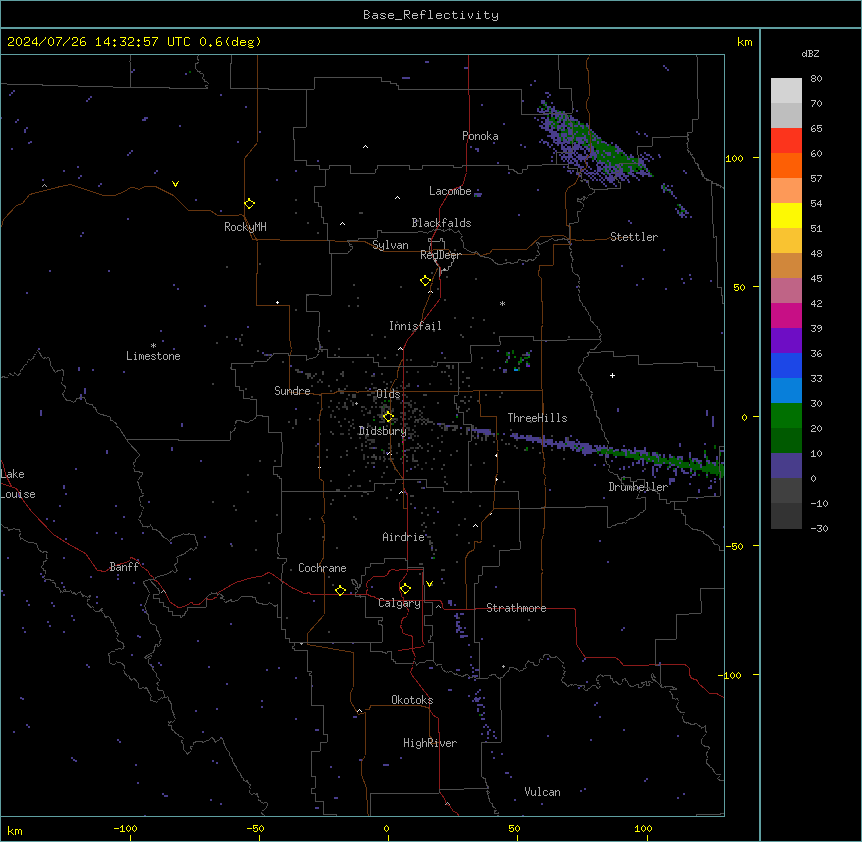862x842 pixels.
Task: Click the yellow V marker east of Calgary
Action: point(429,584)
